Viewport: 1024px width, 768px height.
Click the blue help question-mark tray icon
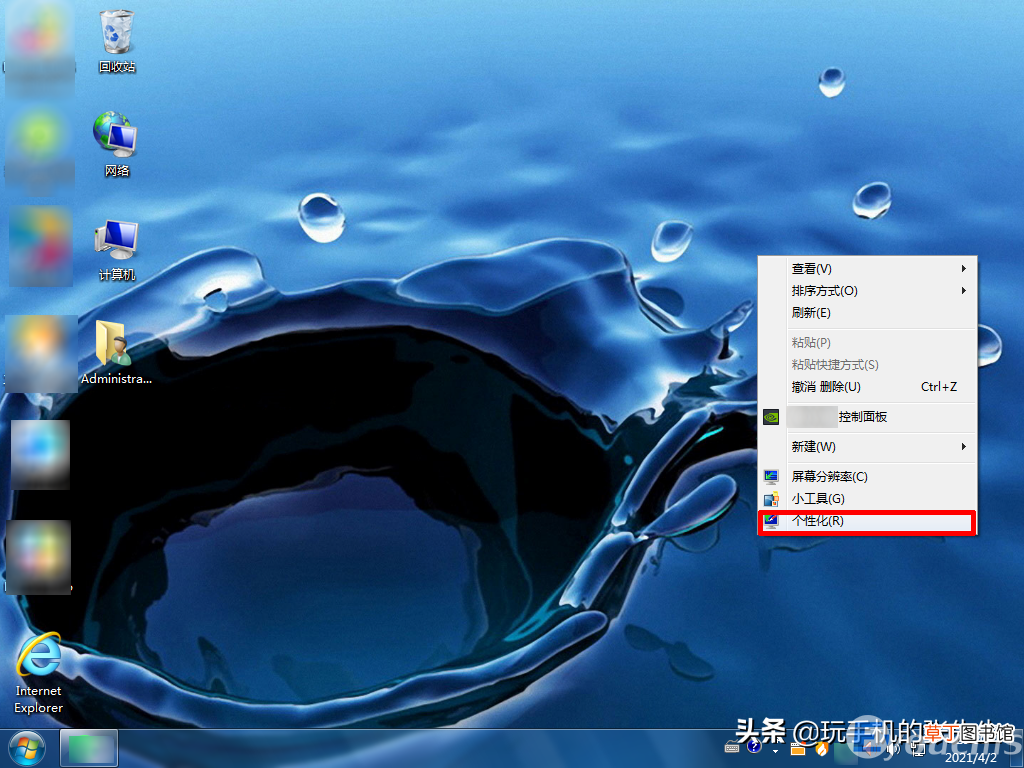(754, 745)
